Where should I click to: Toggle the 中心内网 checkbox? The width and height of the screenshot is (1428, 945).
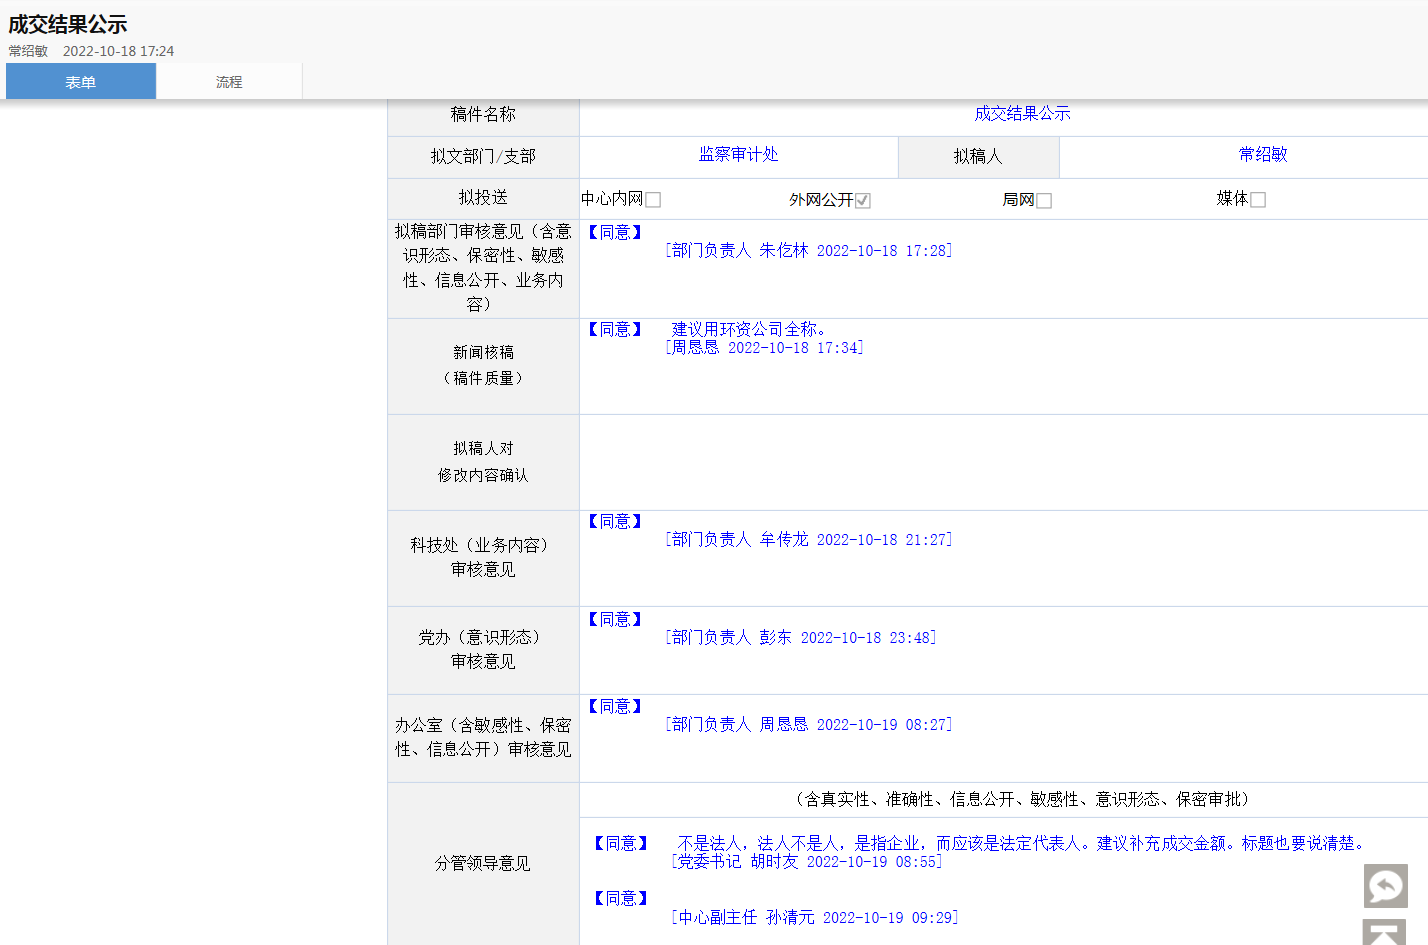[x=653, y=200]
